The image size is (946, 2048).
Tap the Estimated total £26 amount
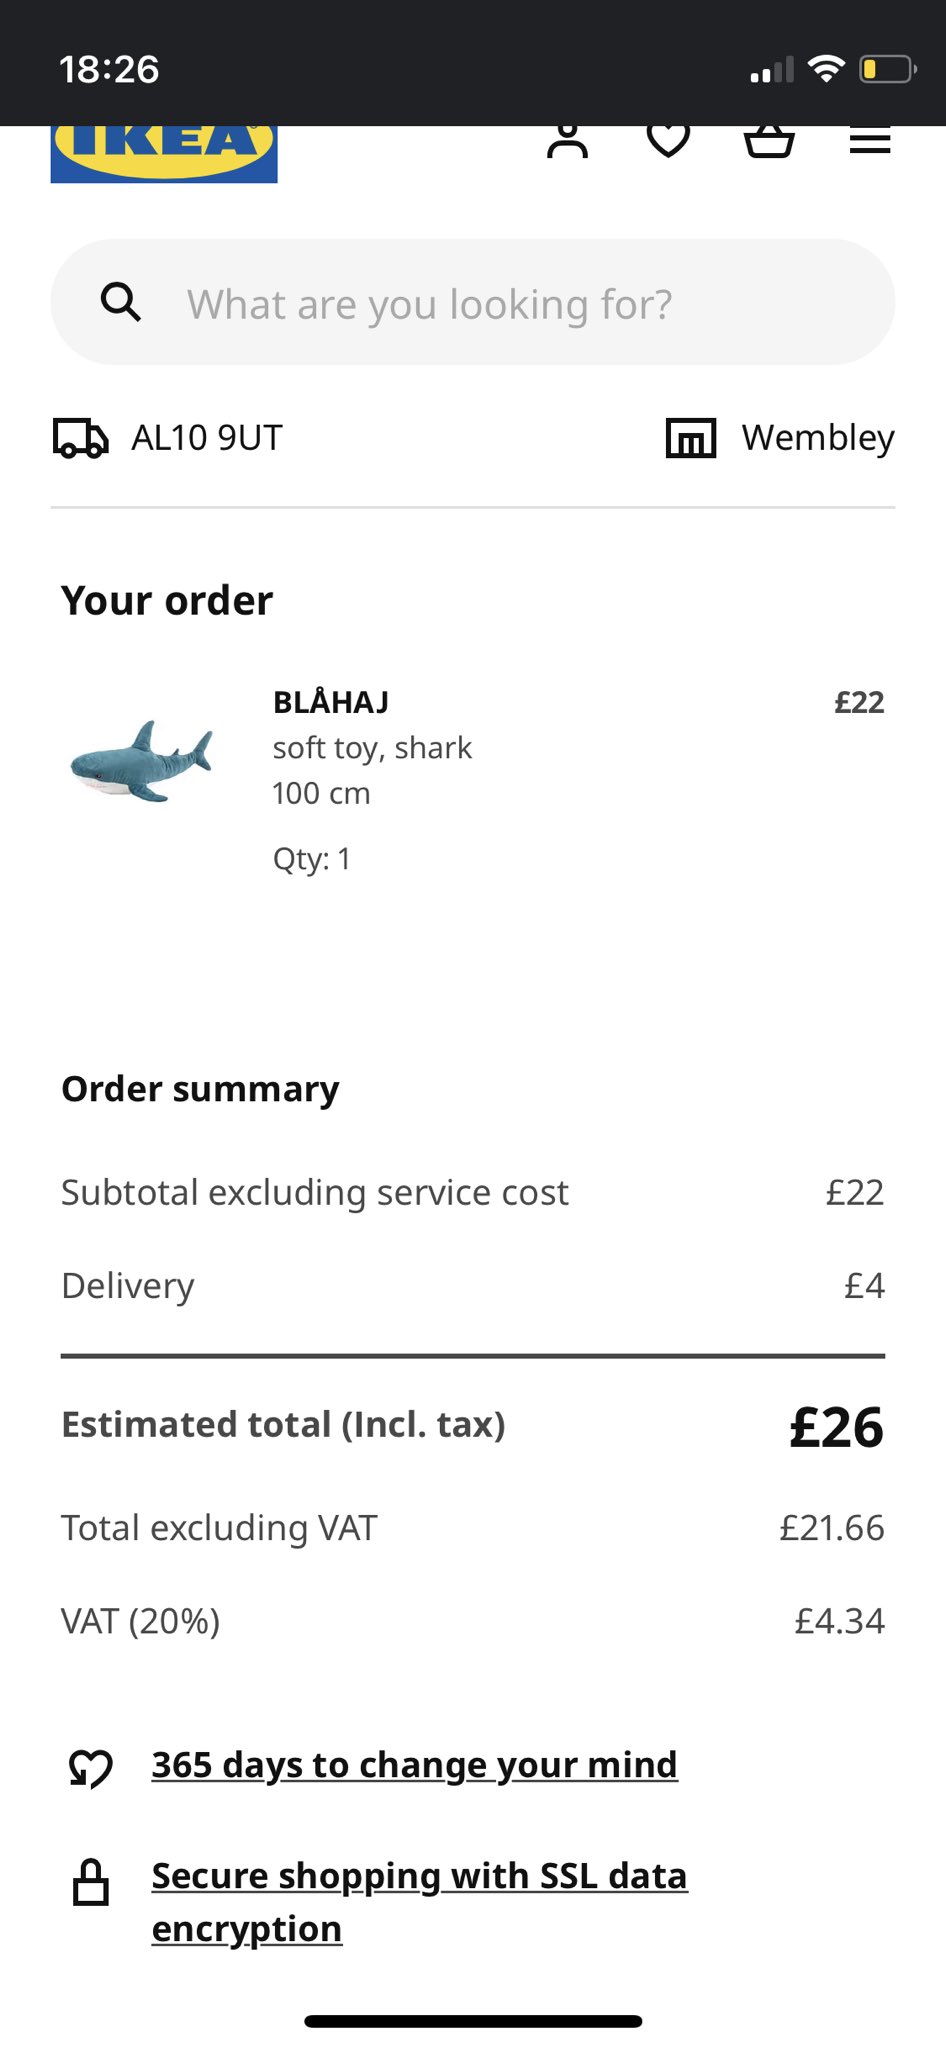(836, 1427)
